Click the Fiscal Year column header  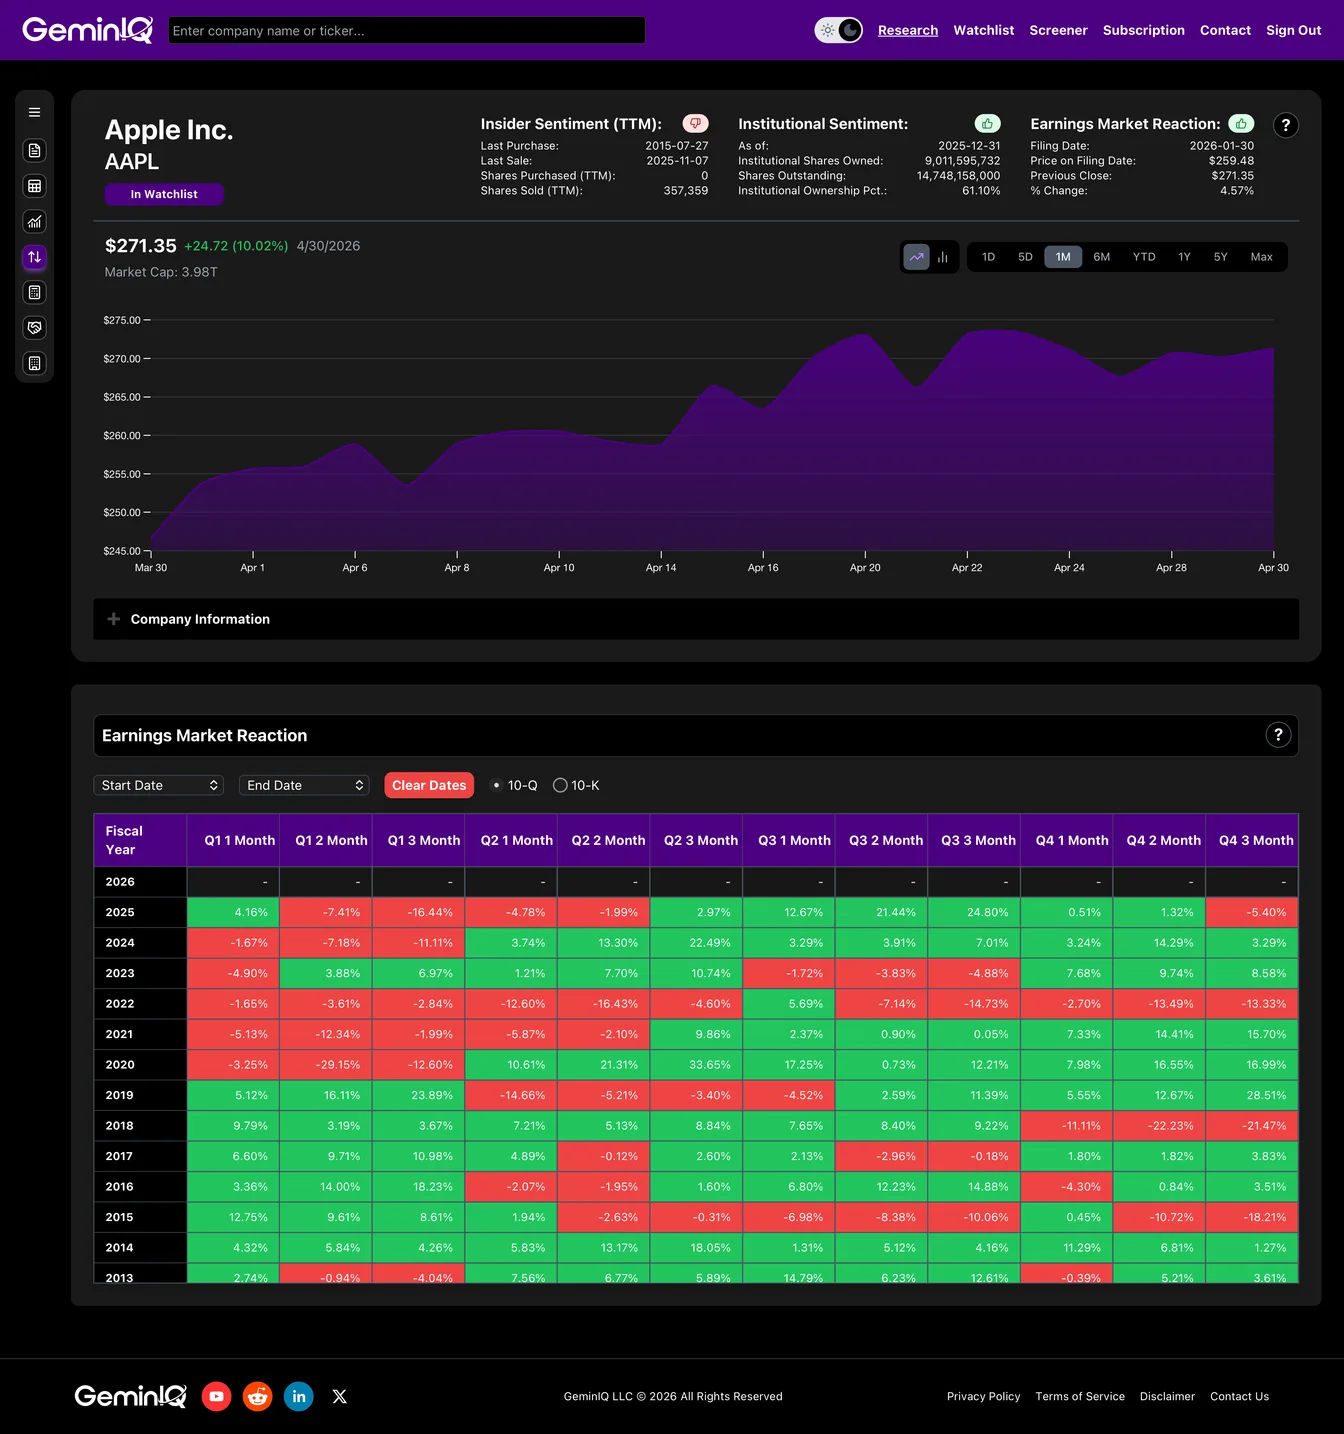[x=140, y=840]
